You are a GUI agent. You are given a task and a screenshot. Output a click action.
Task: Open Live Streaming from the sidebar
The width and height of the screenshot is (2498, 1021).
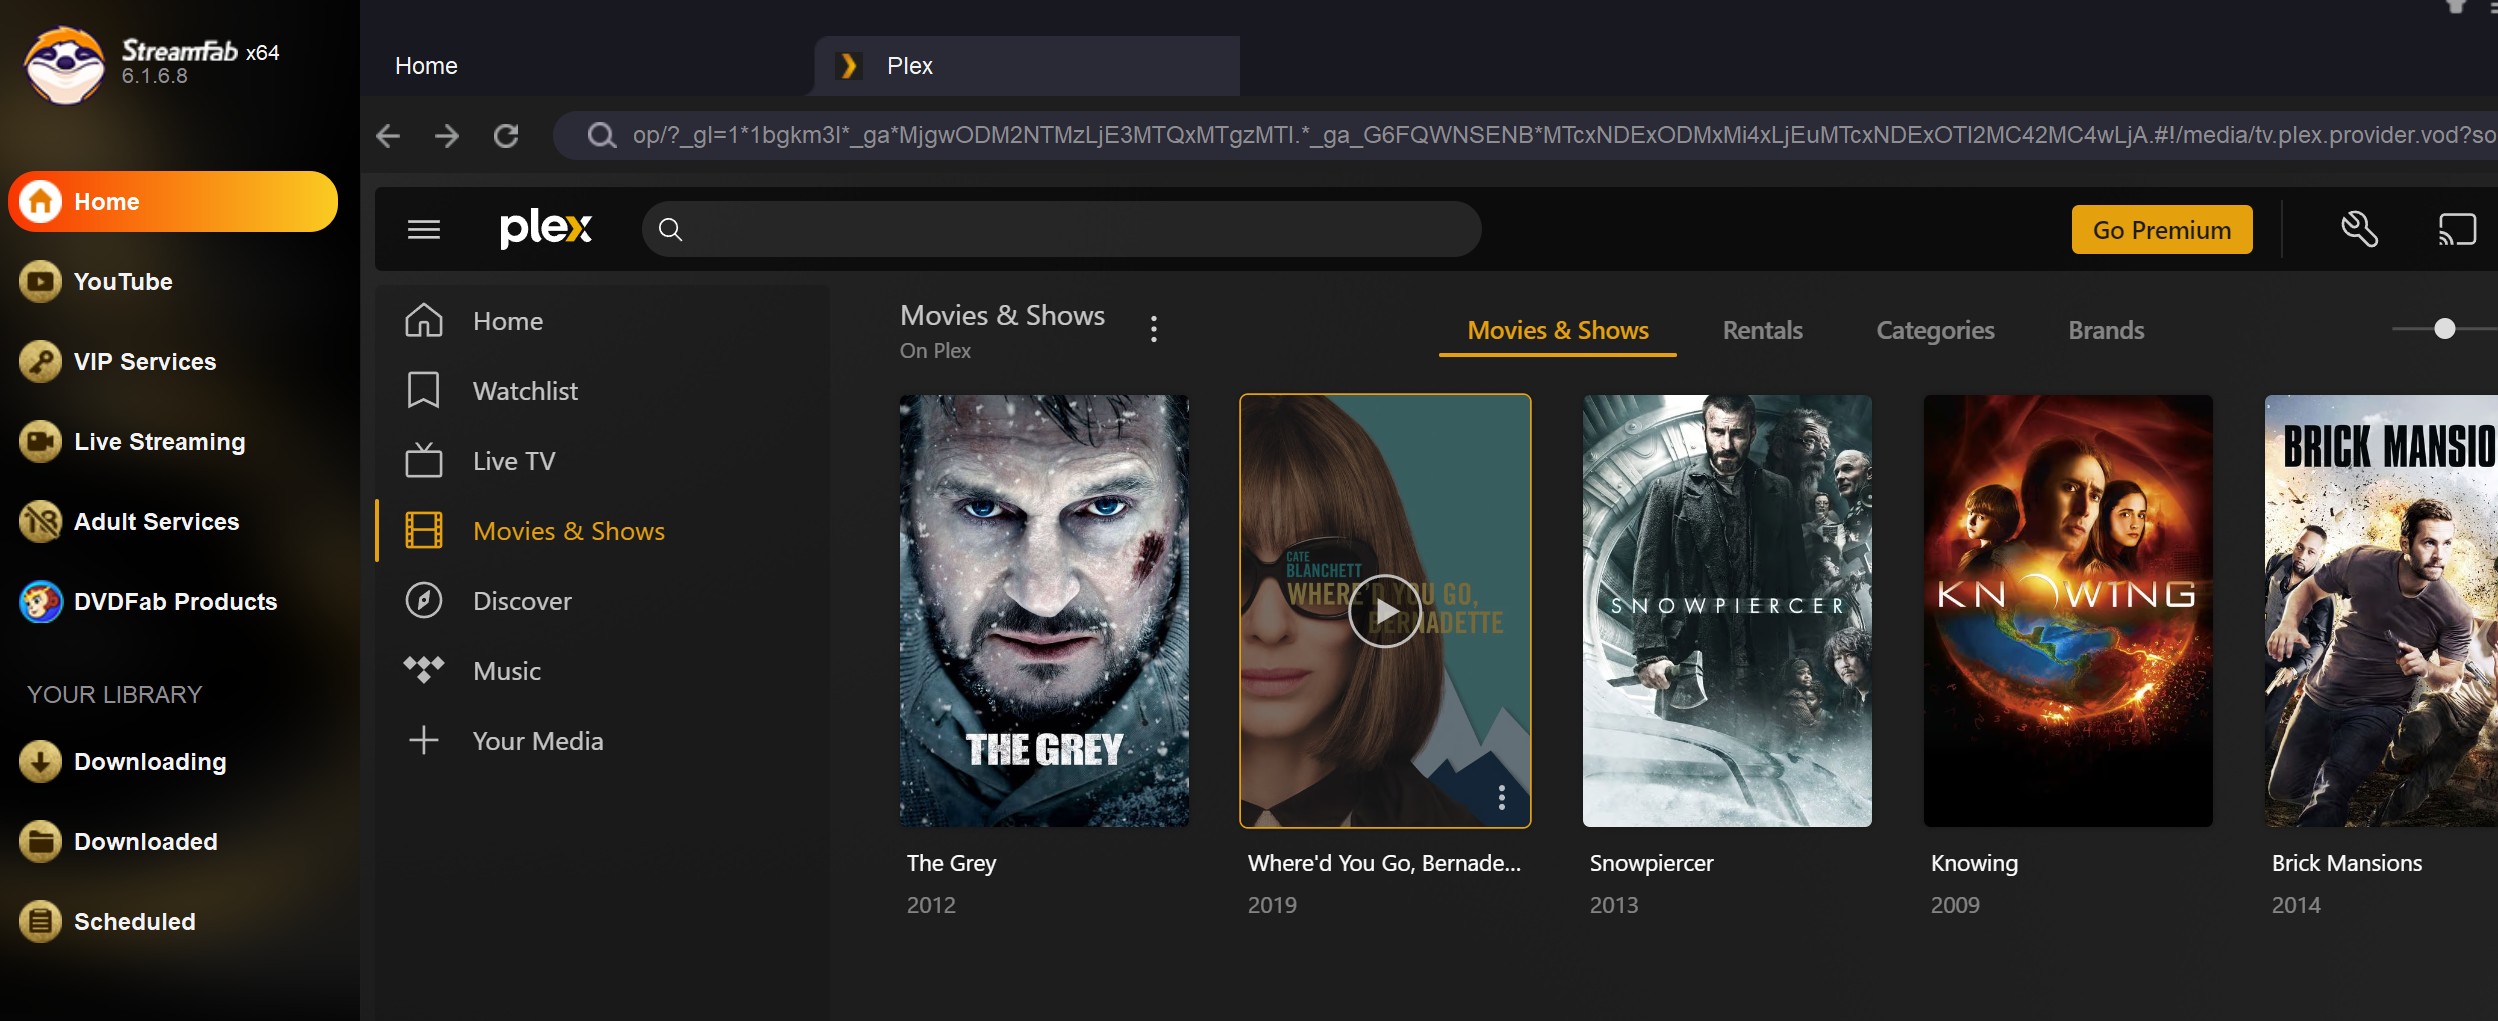click(158, 441)
